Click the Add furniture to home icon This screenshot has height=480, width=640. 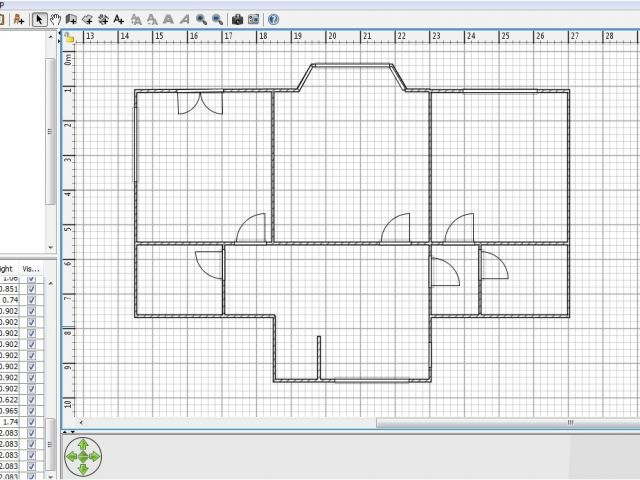[x=18, y=19]
